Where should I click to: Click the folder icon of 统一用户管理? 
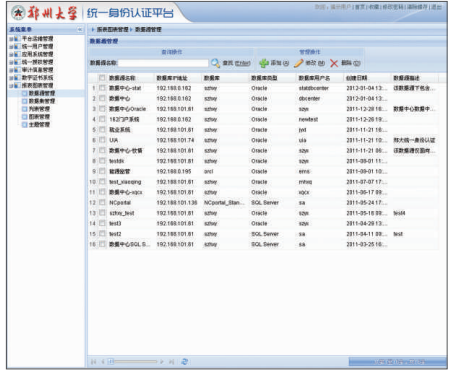point(17,46)
